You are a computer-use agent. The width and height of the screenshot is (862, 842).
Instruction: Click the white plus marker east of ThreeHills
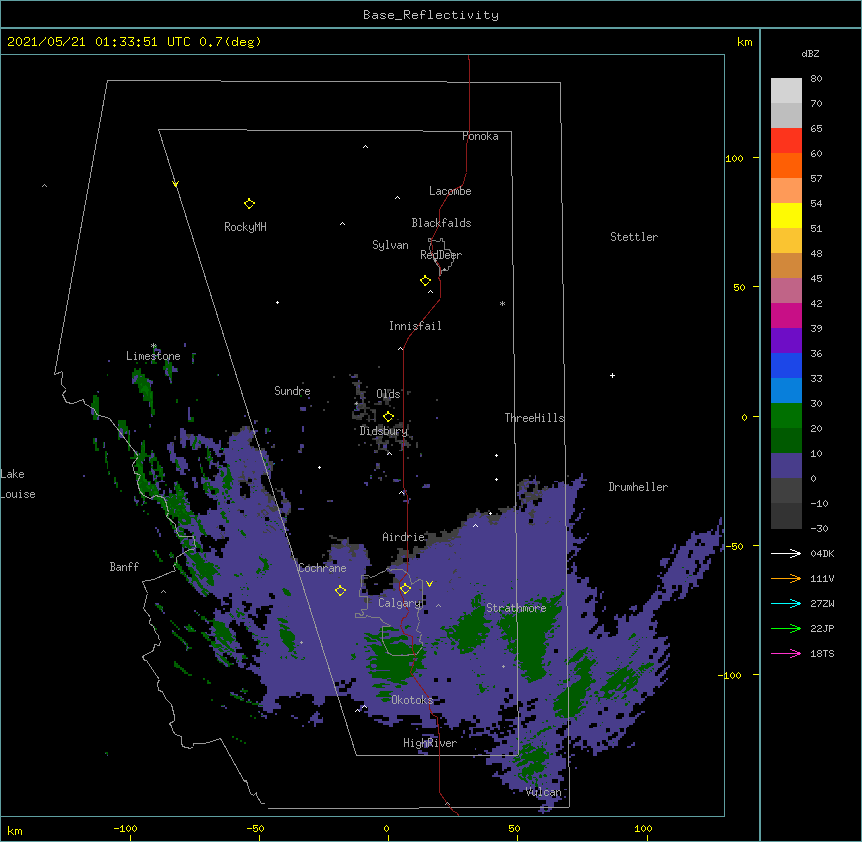(x=612, y=375)
